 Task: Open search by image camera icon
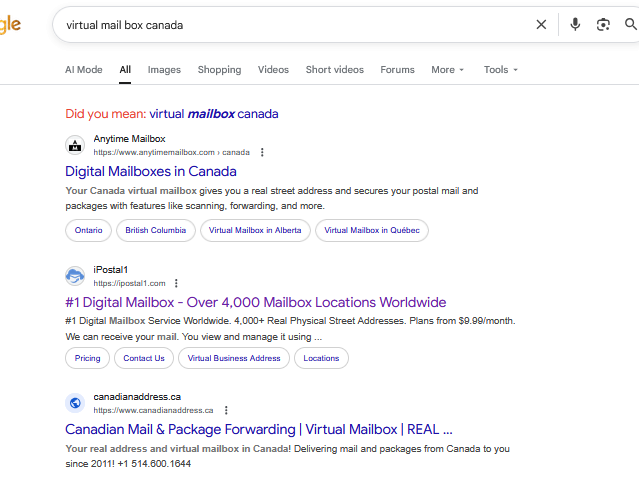point(603,25)
